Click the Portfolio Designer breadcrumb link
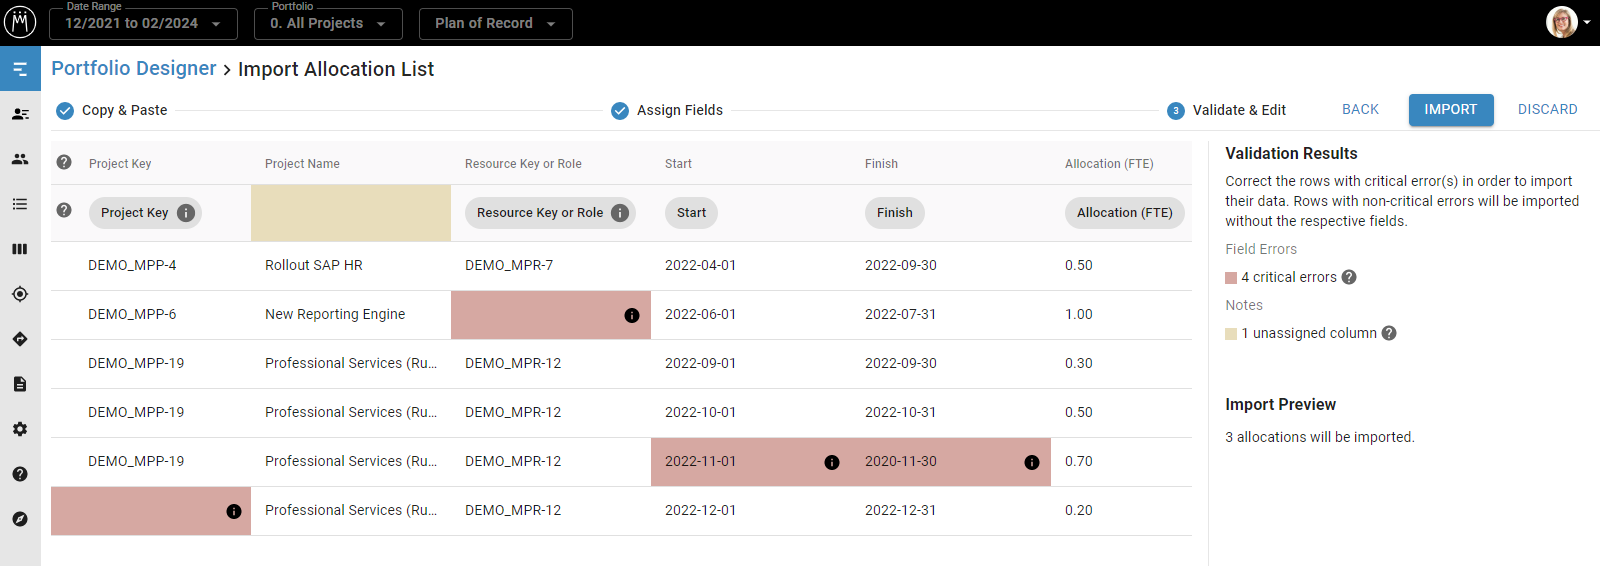The image size is (1600, 566). coord(134,69)
